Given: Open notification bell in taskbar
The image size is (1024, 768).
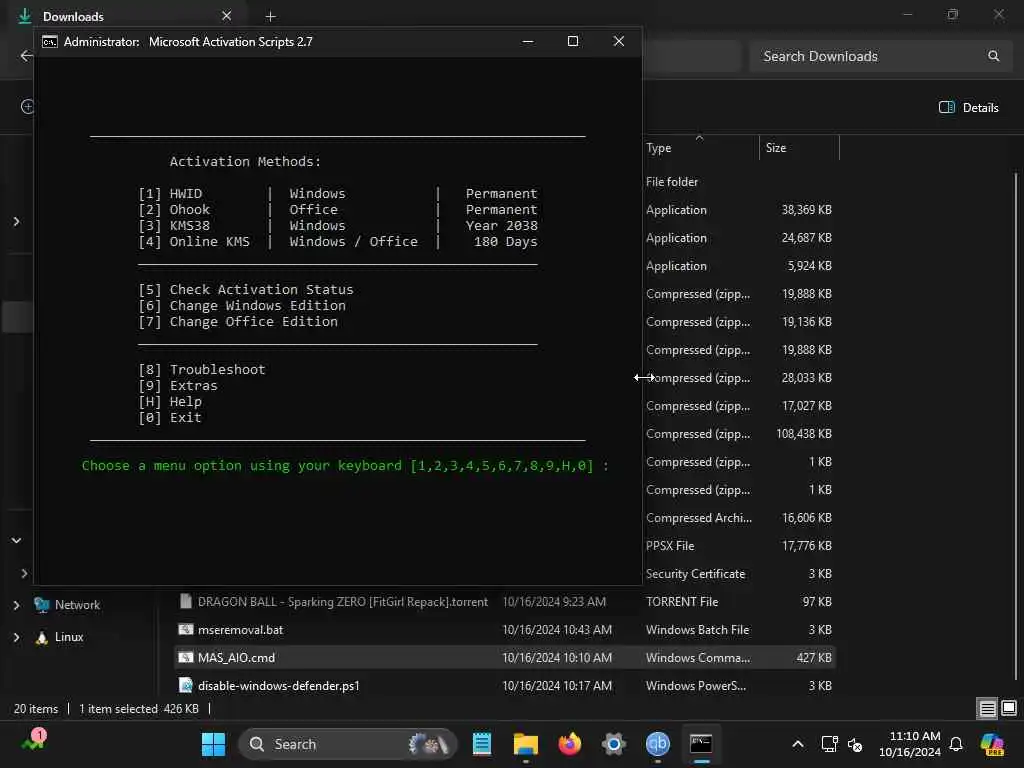Looking at the screenshot, I should 956,744.
